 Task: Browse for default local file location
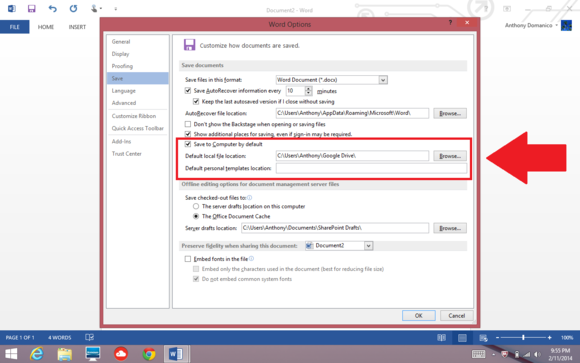pyautogui.click(x=450, y=156)
